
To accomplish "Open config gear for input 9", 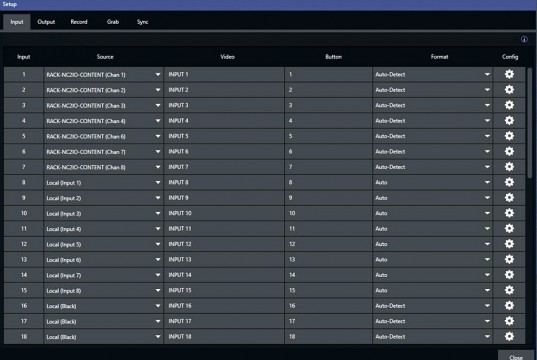I will (509, 198).
